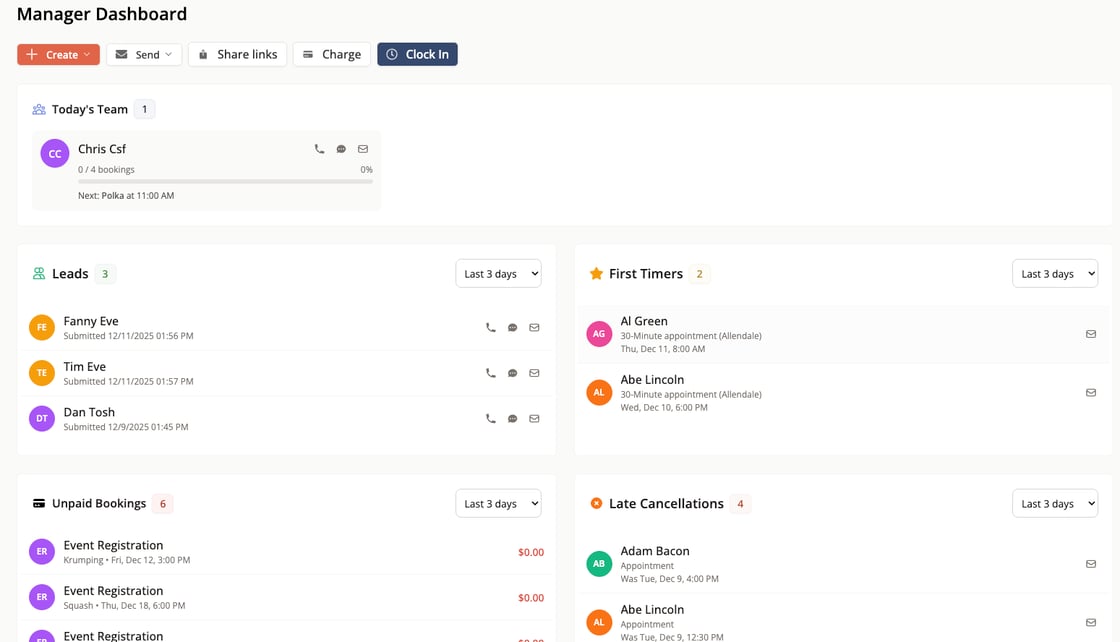
Task: Open Squash Event Registration booking
Action: click(x=286, y=597)
